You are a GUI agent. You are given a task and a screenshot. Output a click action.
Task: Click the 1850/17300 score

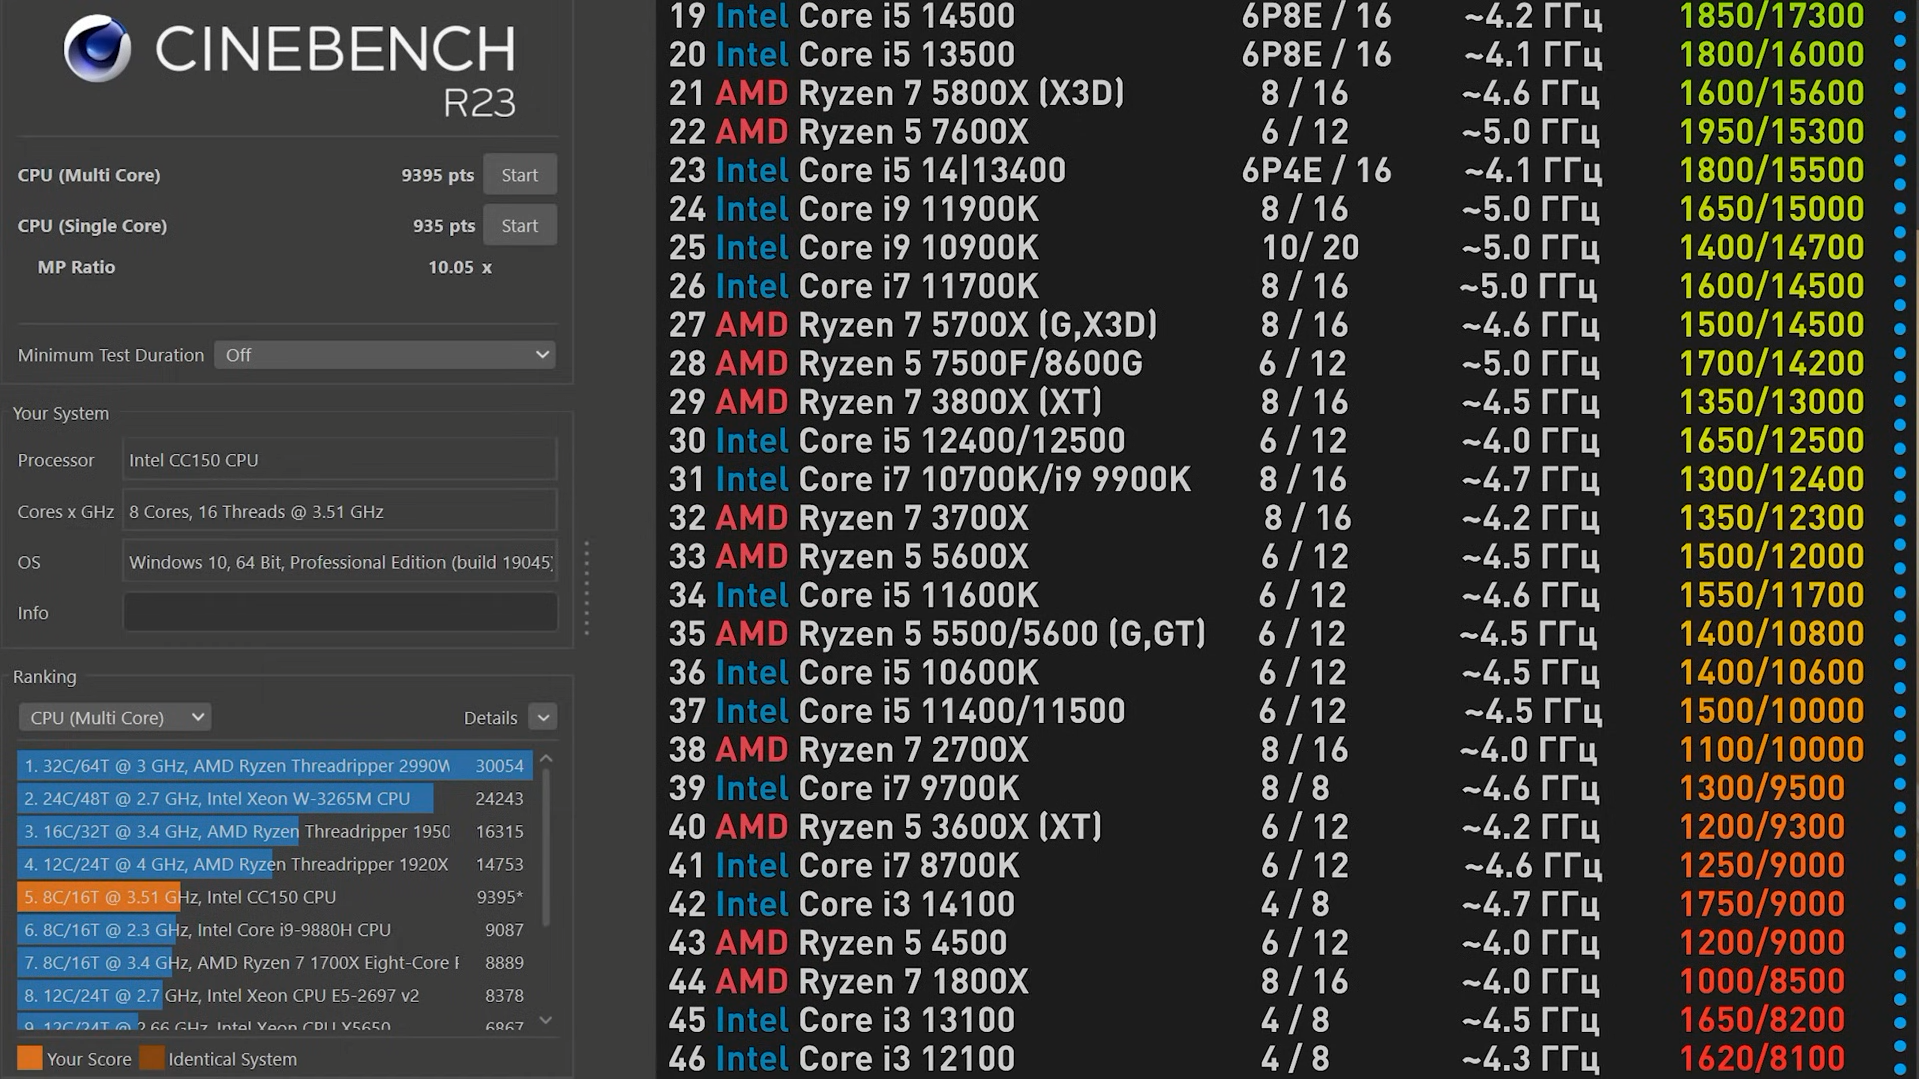[1771, 16]
